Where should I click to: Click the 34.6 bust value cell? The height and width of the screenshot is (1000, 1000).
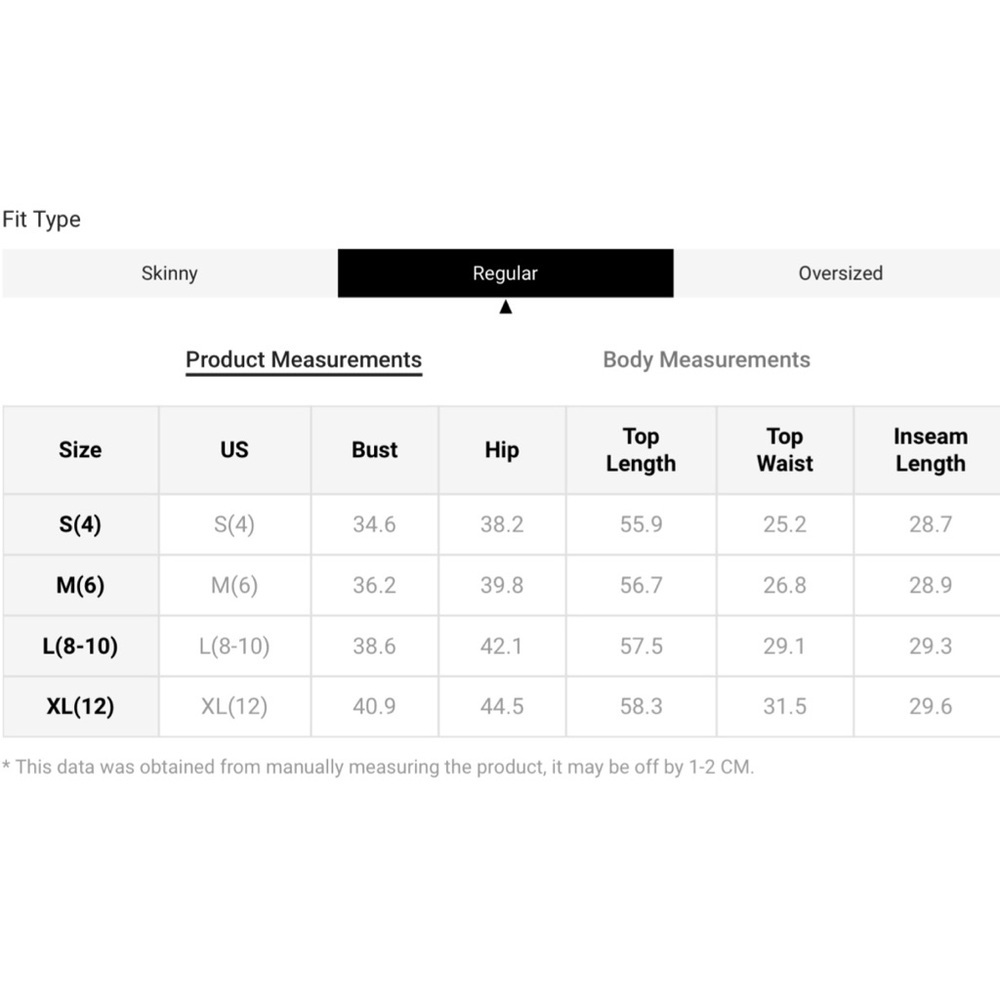[374, 524]
